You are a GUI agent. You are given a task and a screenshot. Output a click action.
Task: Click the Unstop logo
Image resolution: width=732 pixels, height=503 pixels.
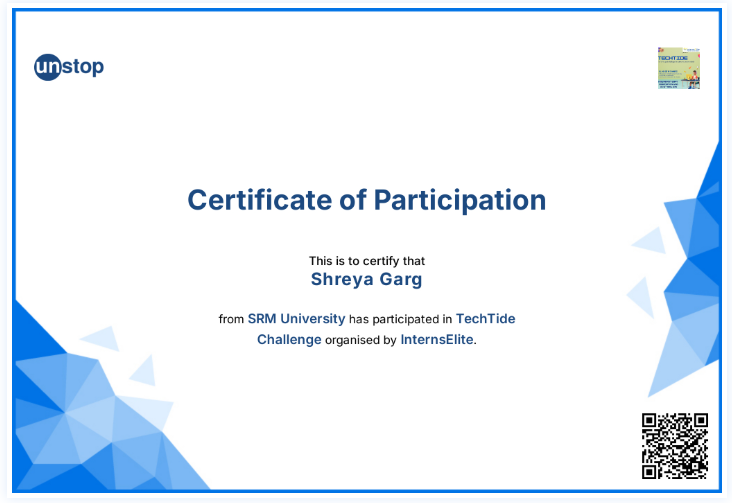[x=69, y=67]
